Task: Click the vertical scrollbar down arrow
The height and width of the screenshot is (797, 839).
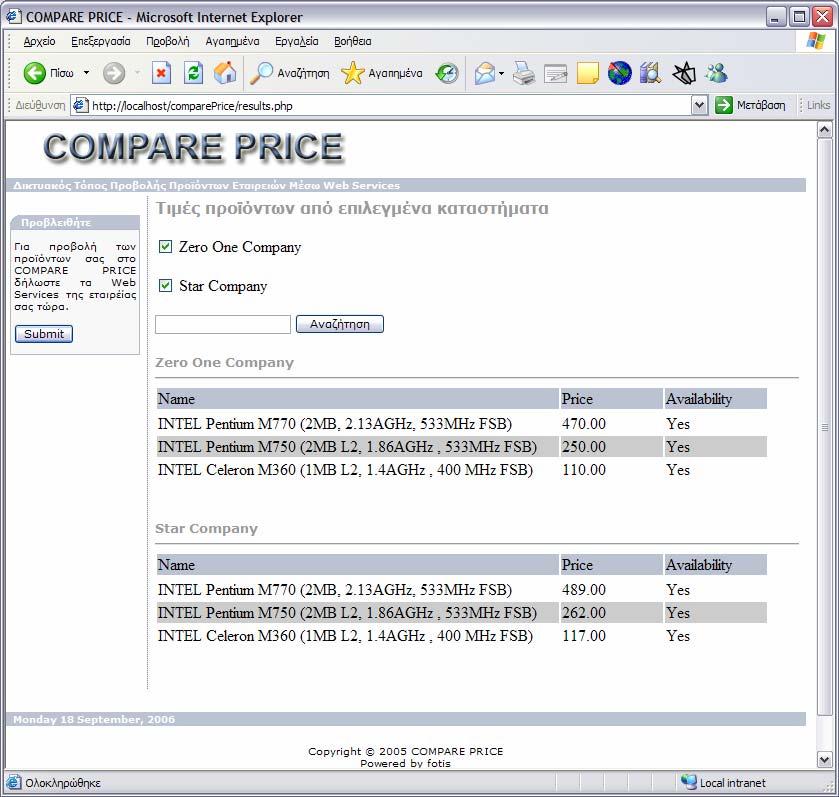Action: [824, 759]
